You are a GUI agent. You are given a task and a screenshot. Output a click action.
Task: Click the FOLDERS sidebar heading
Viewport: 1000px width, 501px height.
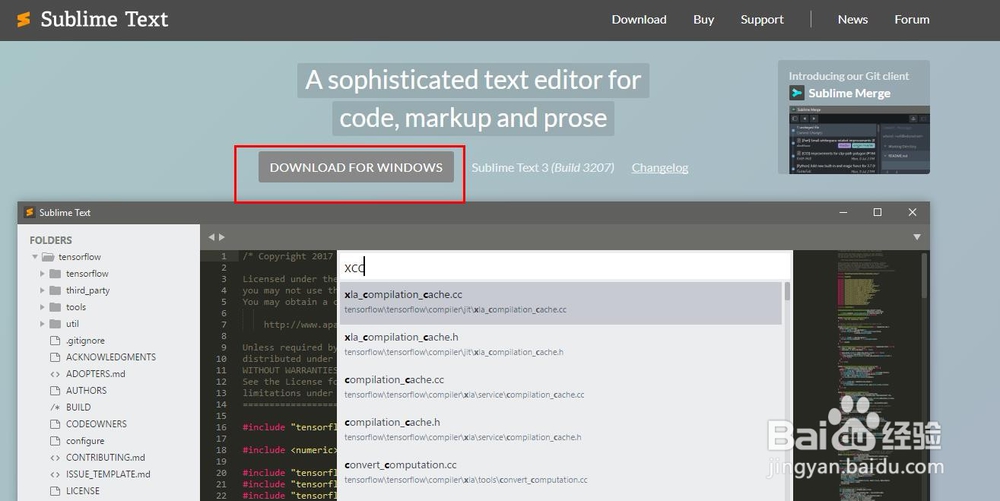(50, 240)
